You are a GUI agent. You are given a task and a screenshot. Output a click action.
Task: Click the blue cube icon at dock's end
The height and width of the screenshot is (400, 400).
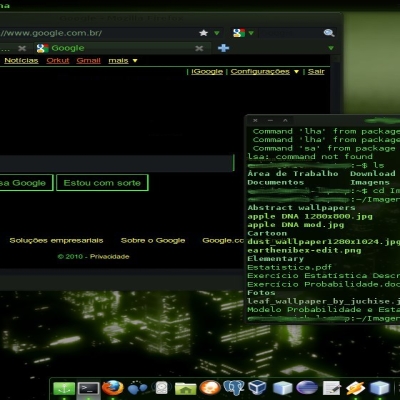(379, 388)
